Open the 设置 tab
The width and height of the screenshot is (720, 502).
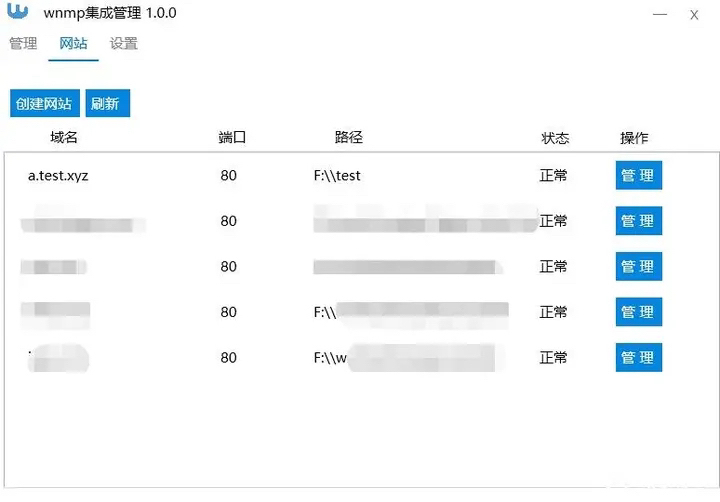(124, 44)
